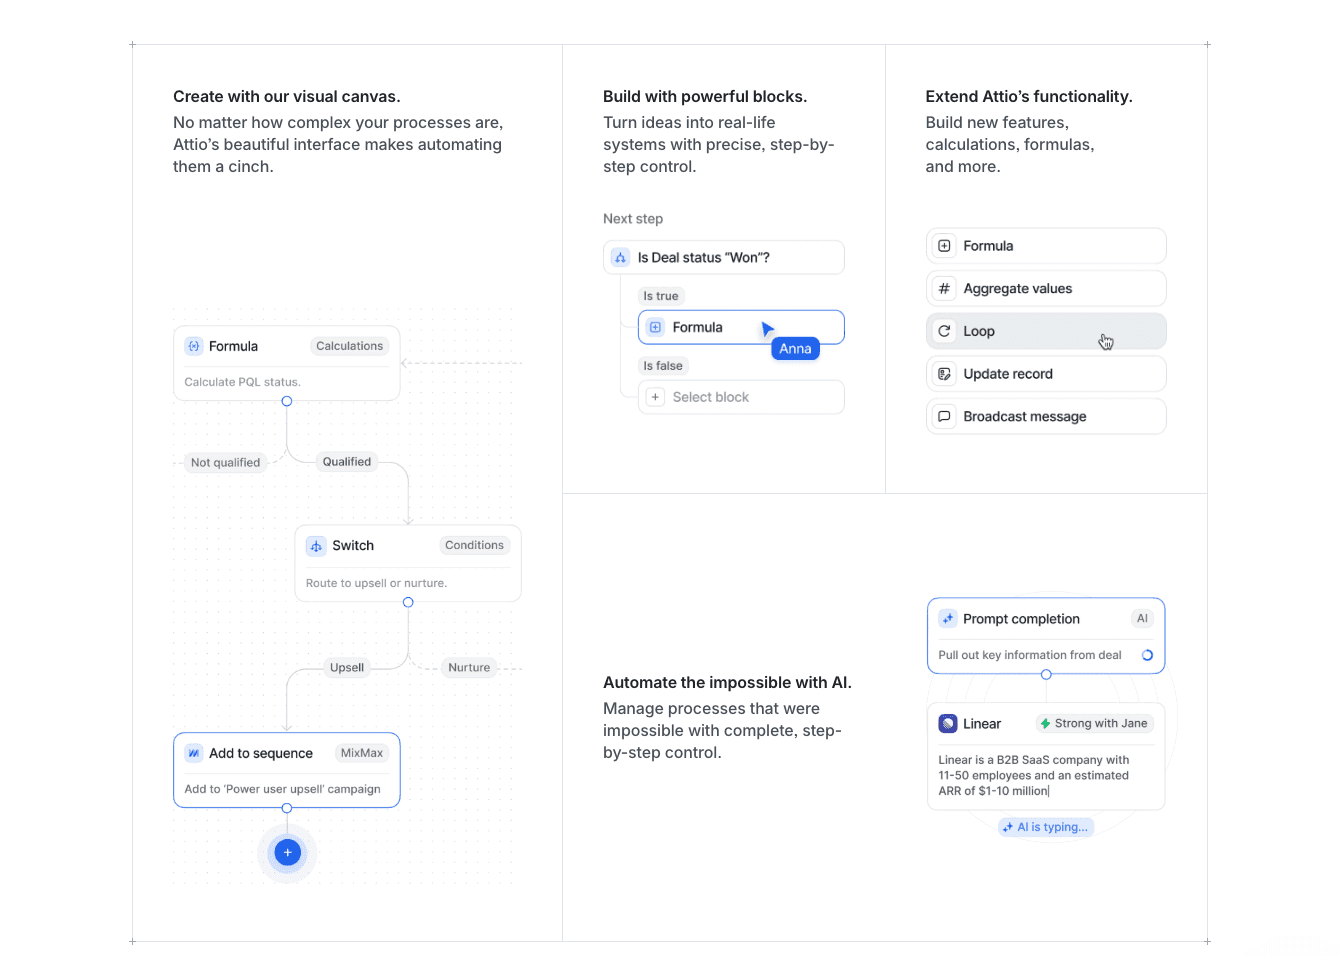This screenshot has width=1341, height=956.
Task: Click the 'Strong with Jane' tag on Linear card
Action: [1094, 723]
